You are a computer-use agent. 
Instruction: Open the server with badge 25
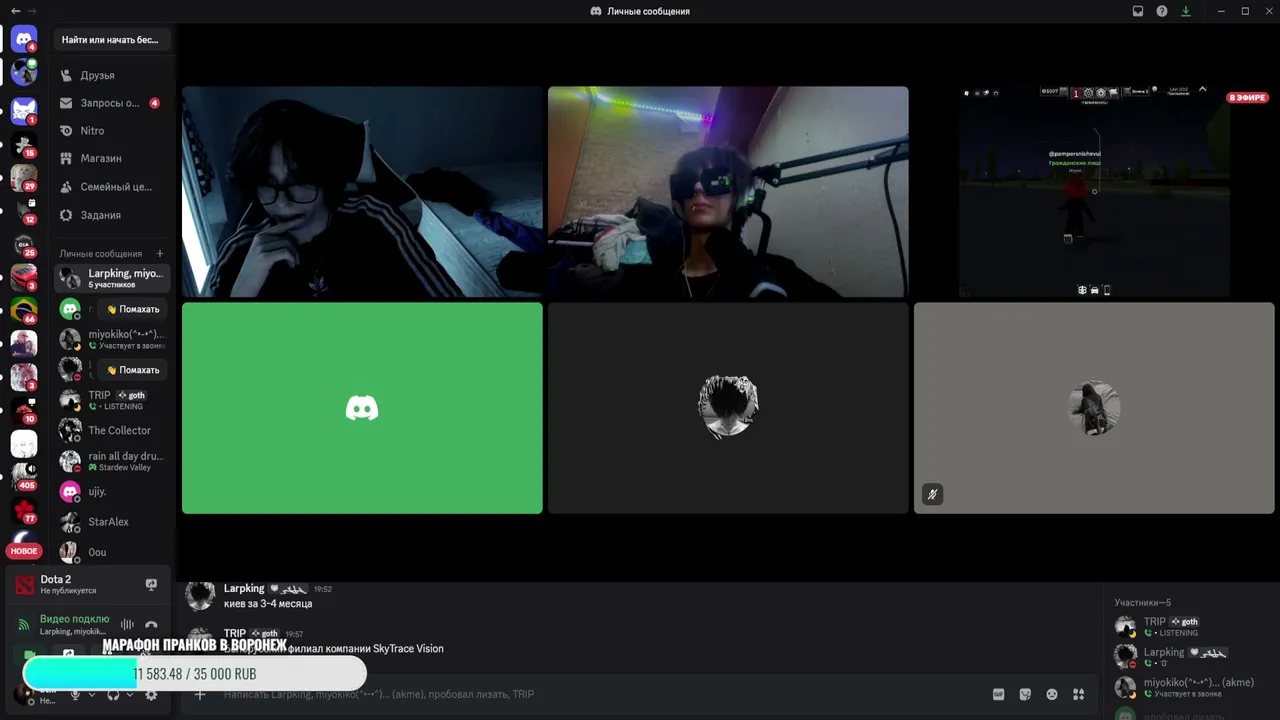point(24,244)
